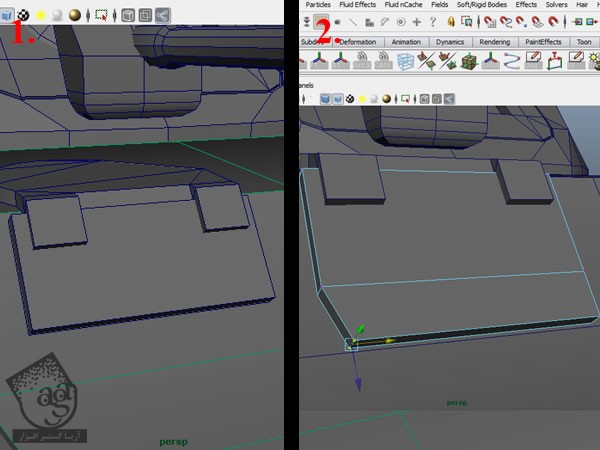Click the lattice cage shelf icon

[406, 62]
